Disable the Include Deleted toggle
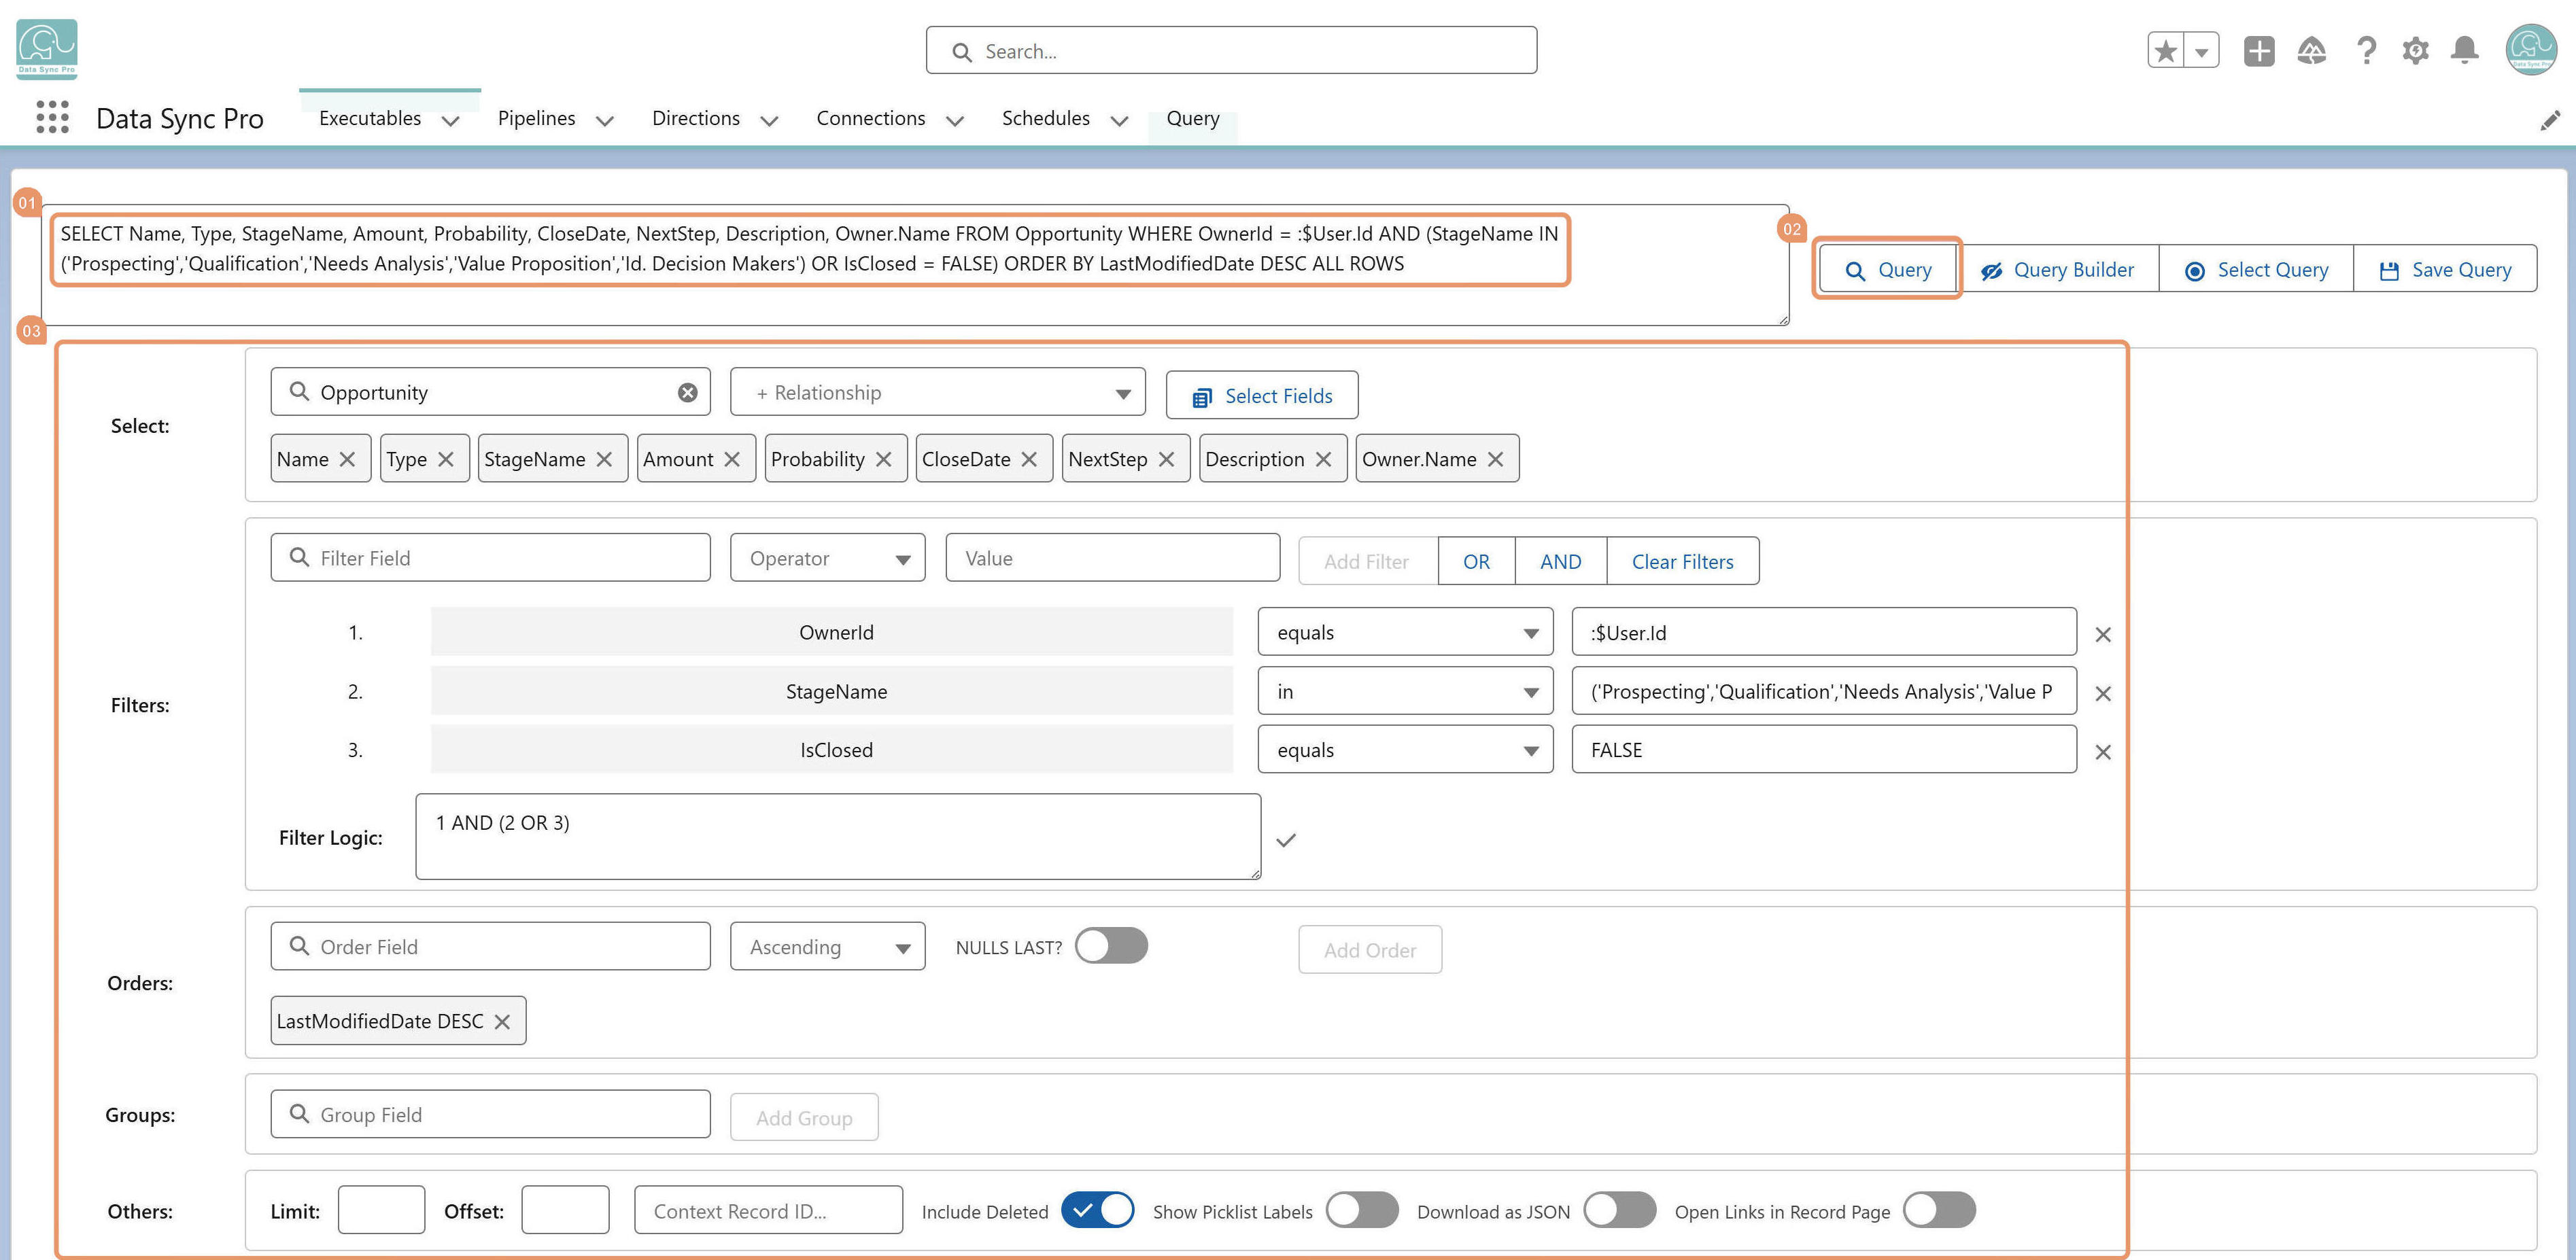The height and width of the screenshot is (1260, 2576). 1097,1210
